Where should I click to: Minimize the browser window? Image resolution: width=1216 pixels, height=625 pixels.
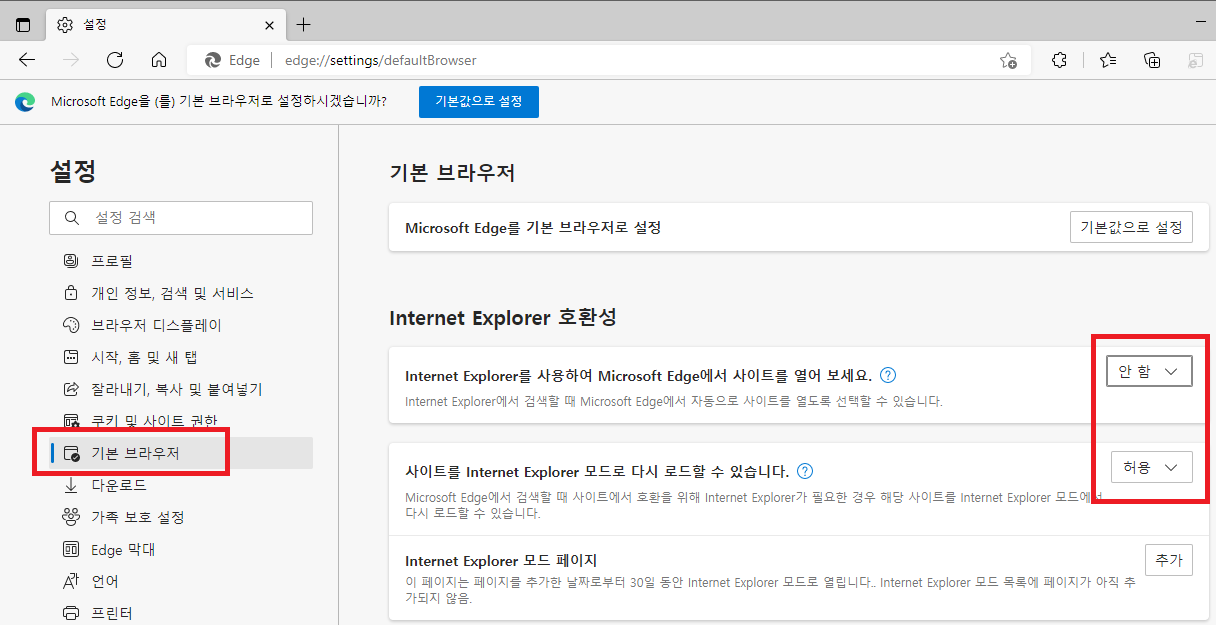click(1199, 21)
